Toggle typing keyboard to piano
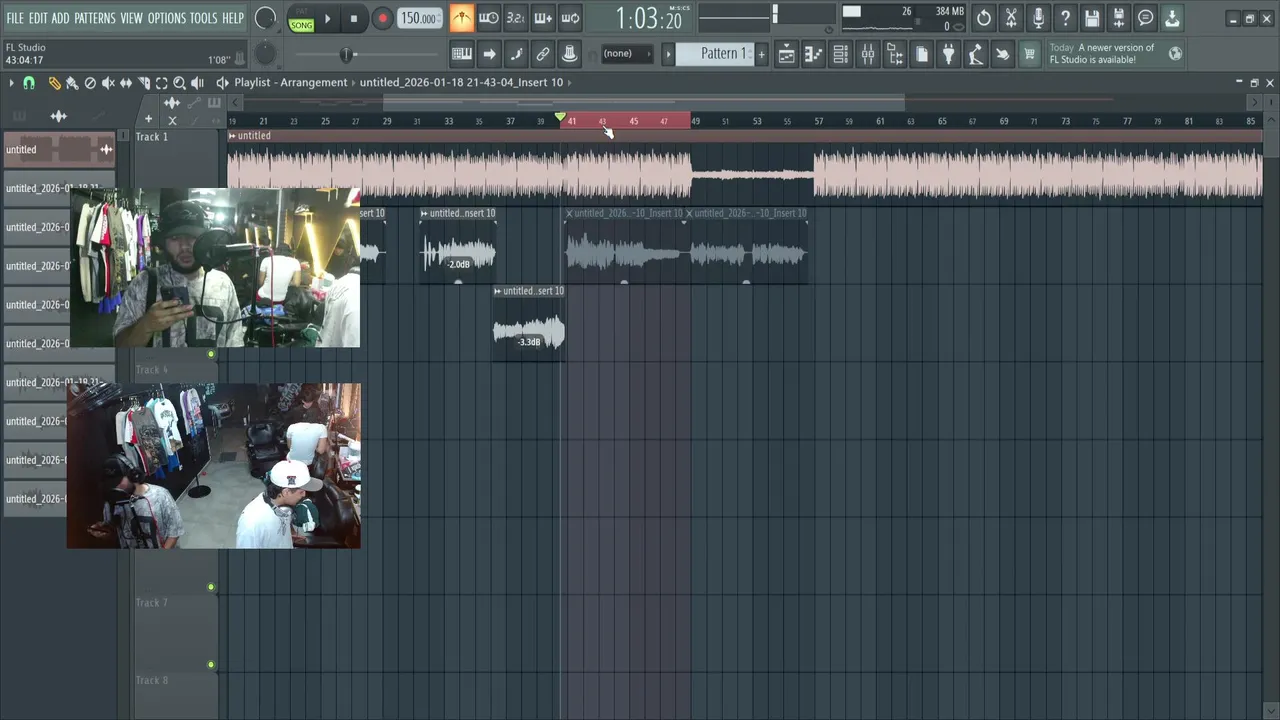 462,54
